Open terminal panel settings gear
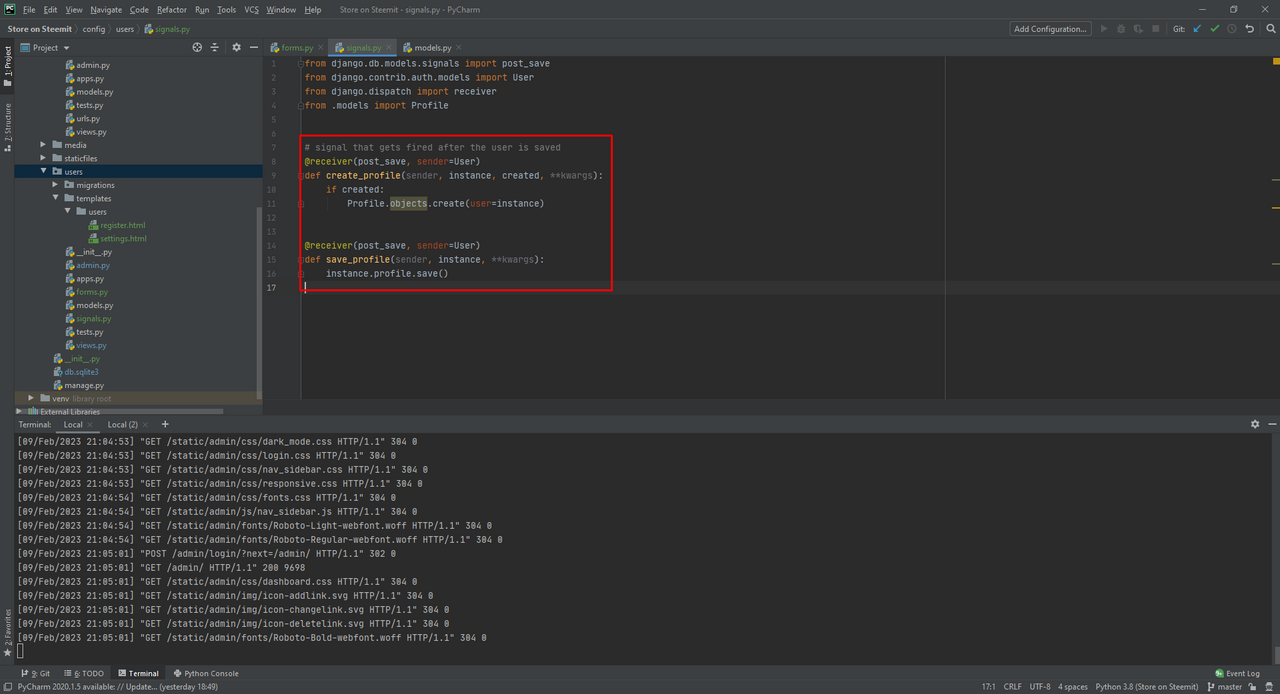Screen dimensions: 1280x694 tap(1255, 424)
